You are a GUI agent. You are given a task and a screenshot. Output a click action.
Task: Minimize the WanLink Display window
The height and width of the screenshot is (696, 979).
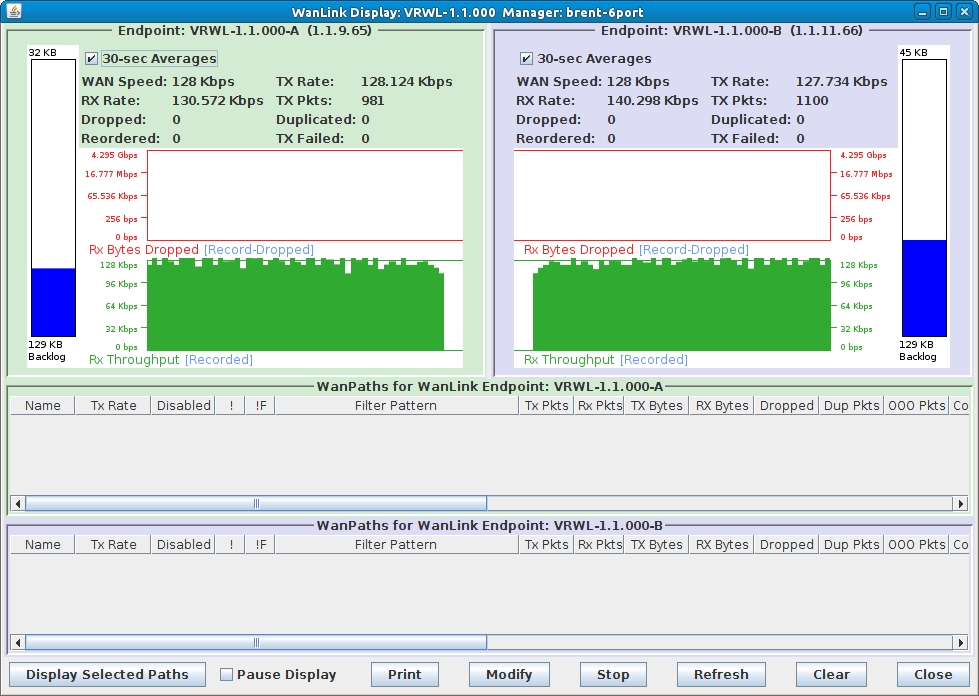tap(922, 11)
